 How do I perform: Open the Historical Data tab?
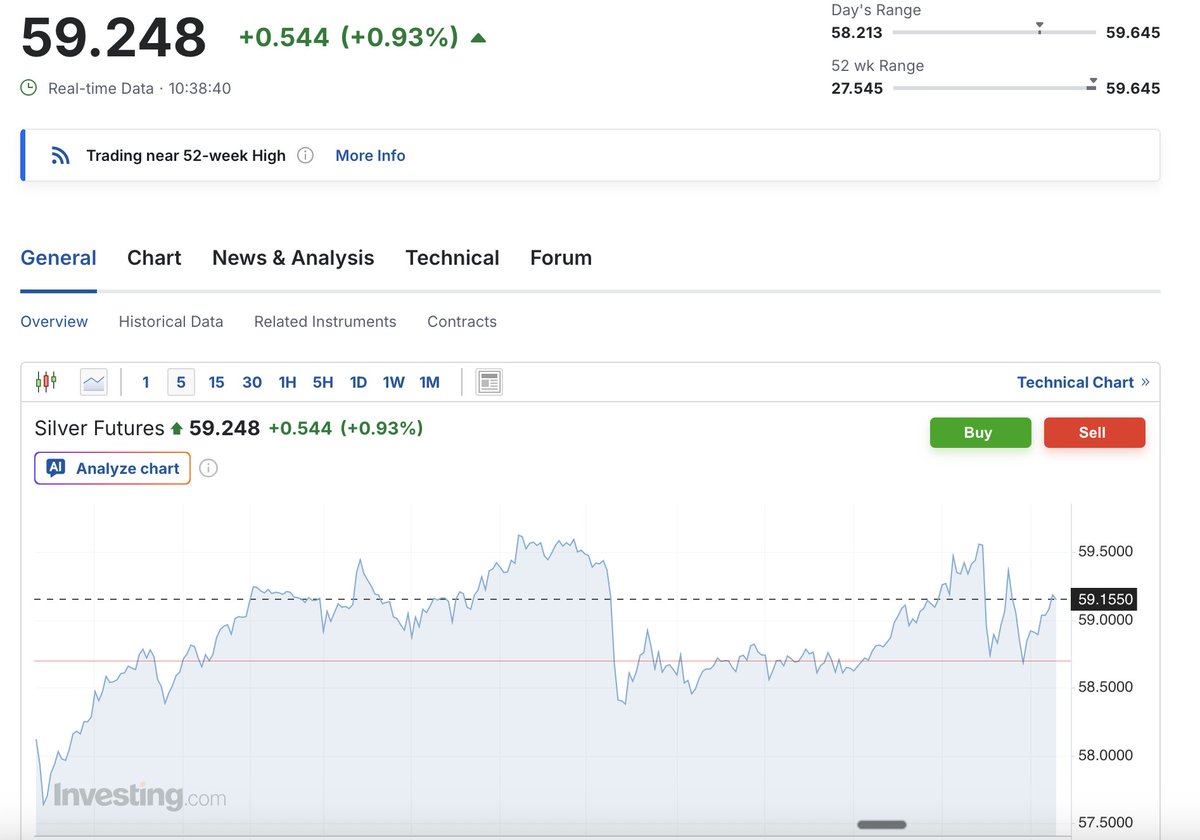(170, 321)
